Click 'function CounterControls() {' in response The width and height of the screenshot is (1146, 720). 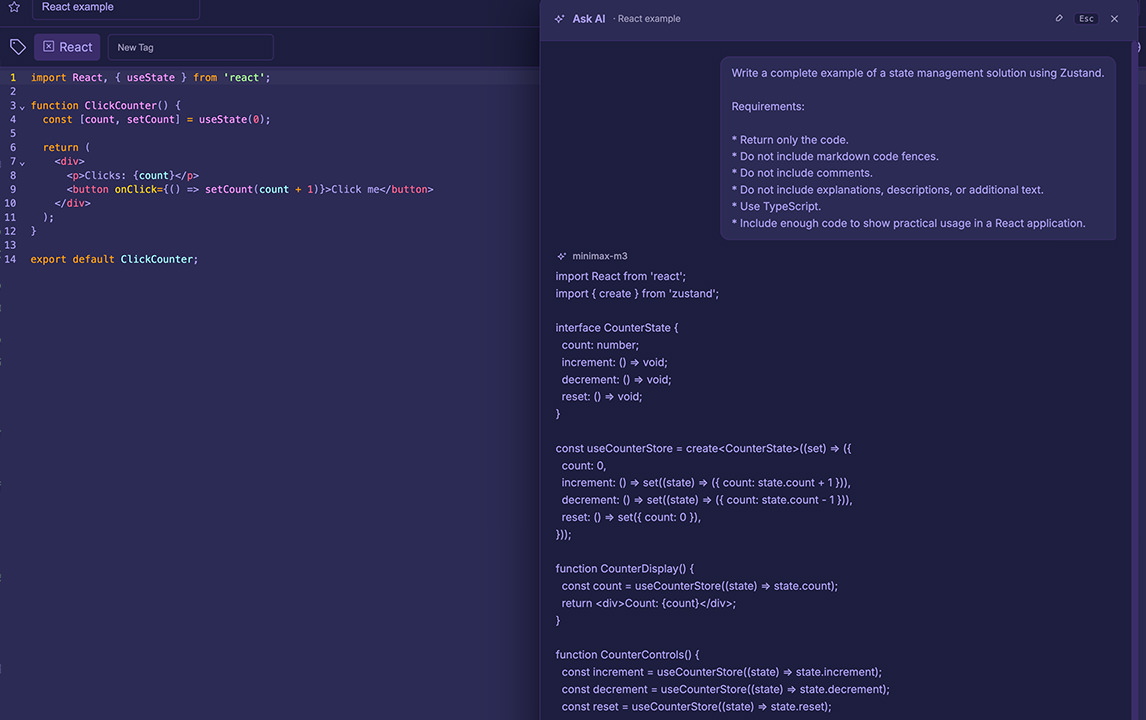pos(627,655)
